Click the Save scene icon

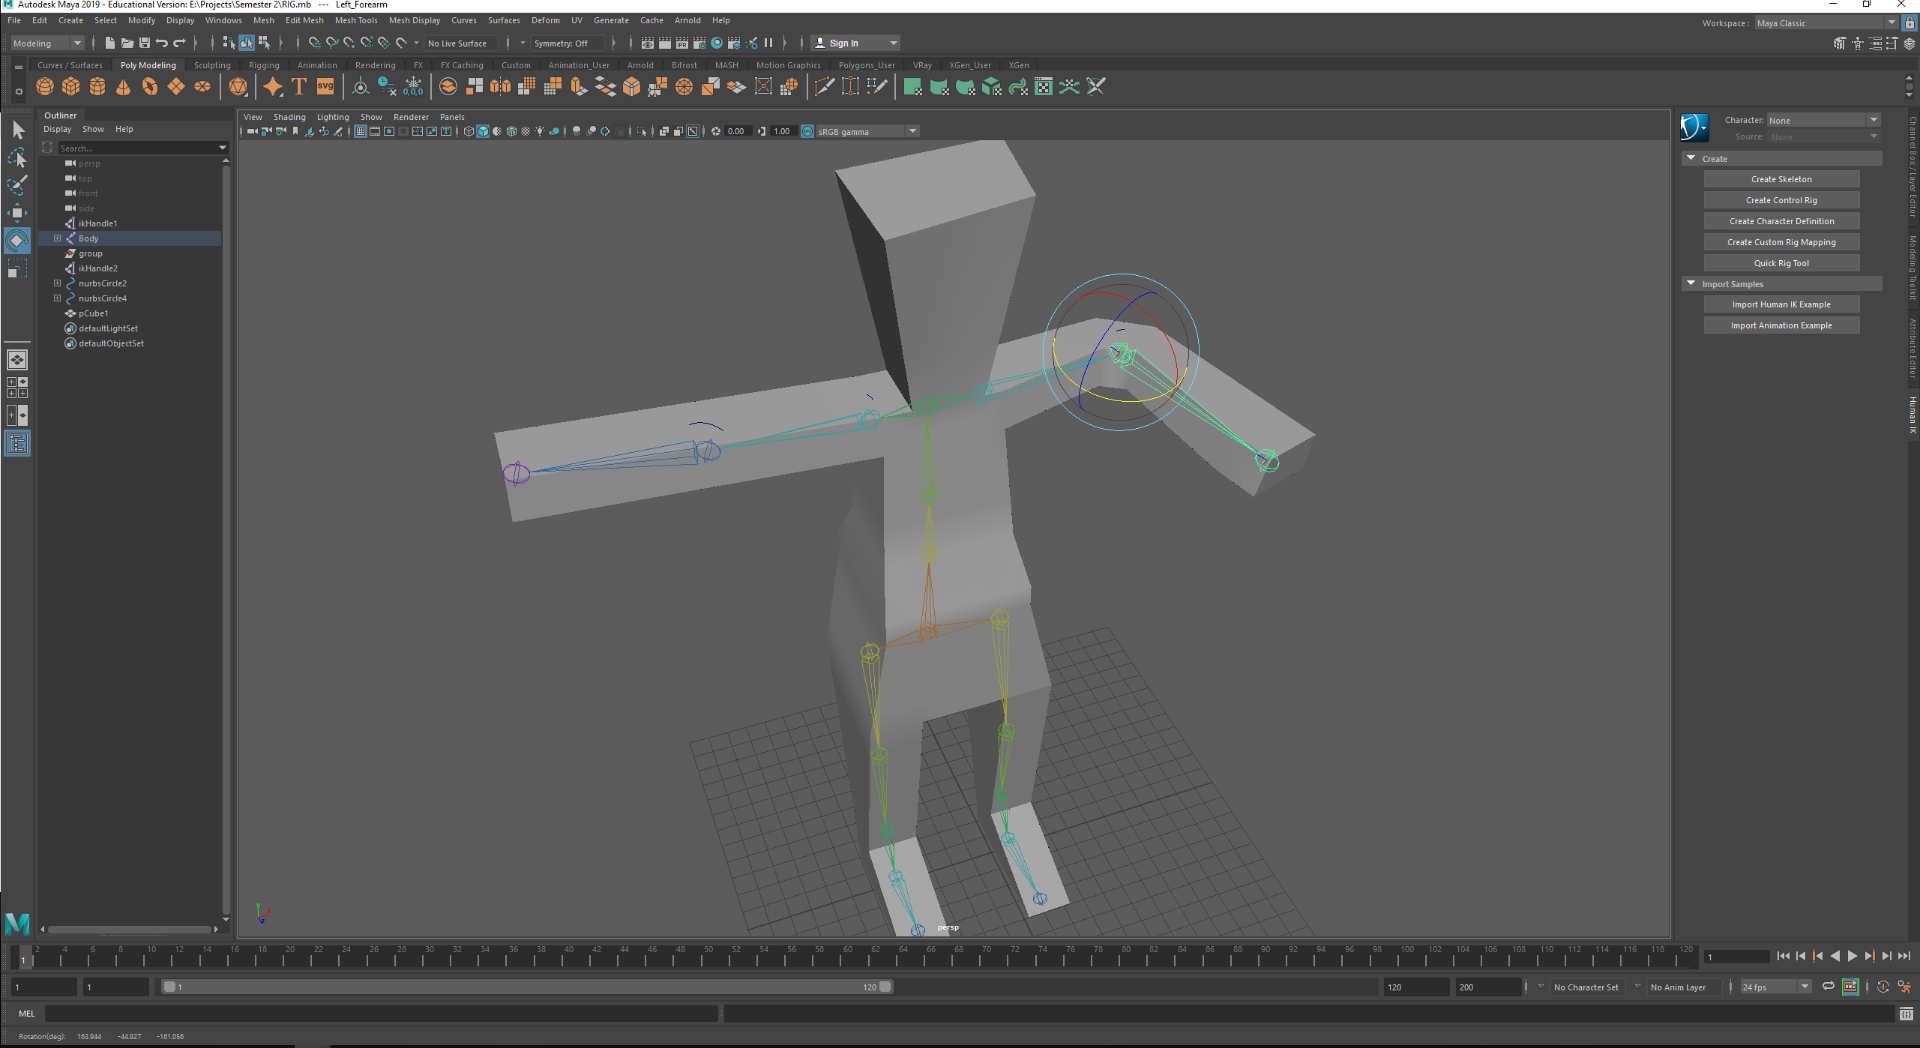pyautogui.click(x=144, y=43)
